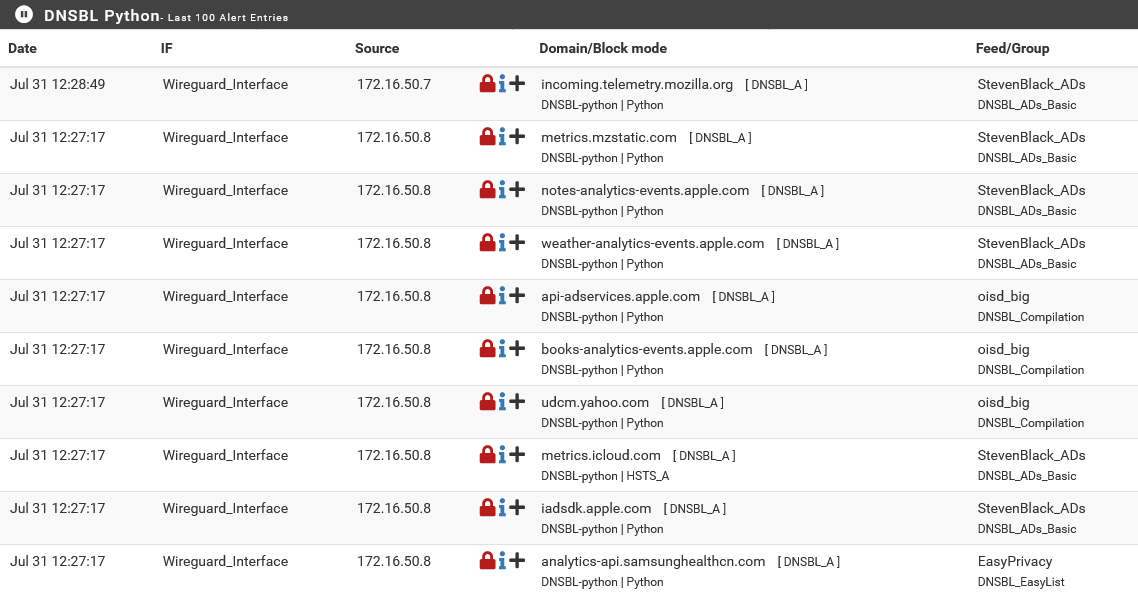Select the metrics.mzstatic.com domain text
This screenshot has width=1138, height=595.
609,137
